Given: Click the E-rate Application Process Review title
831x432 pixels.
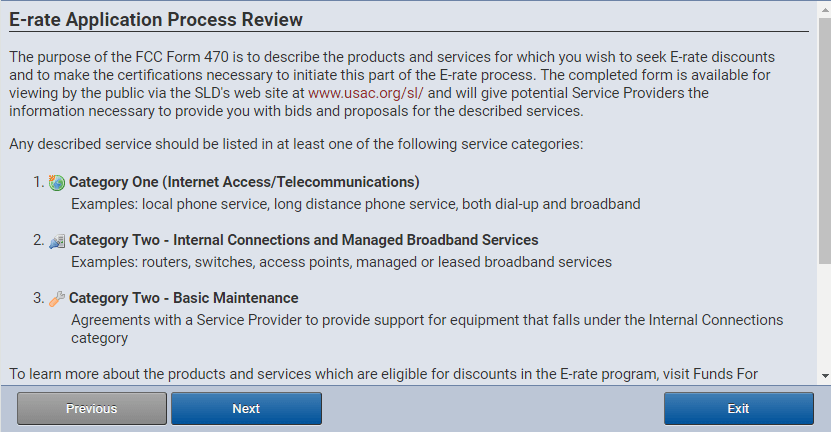Looking at the screenshot, I should pos(156,20).
